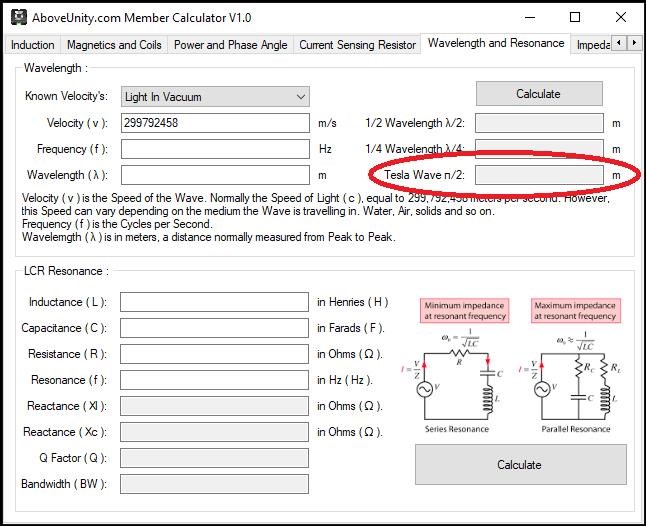This screenshot has height=526, width=646.
Task: Click the 'Wavelength :' group title
Action: pos(56,68)
